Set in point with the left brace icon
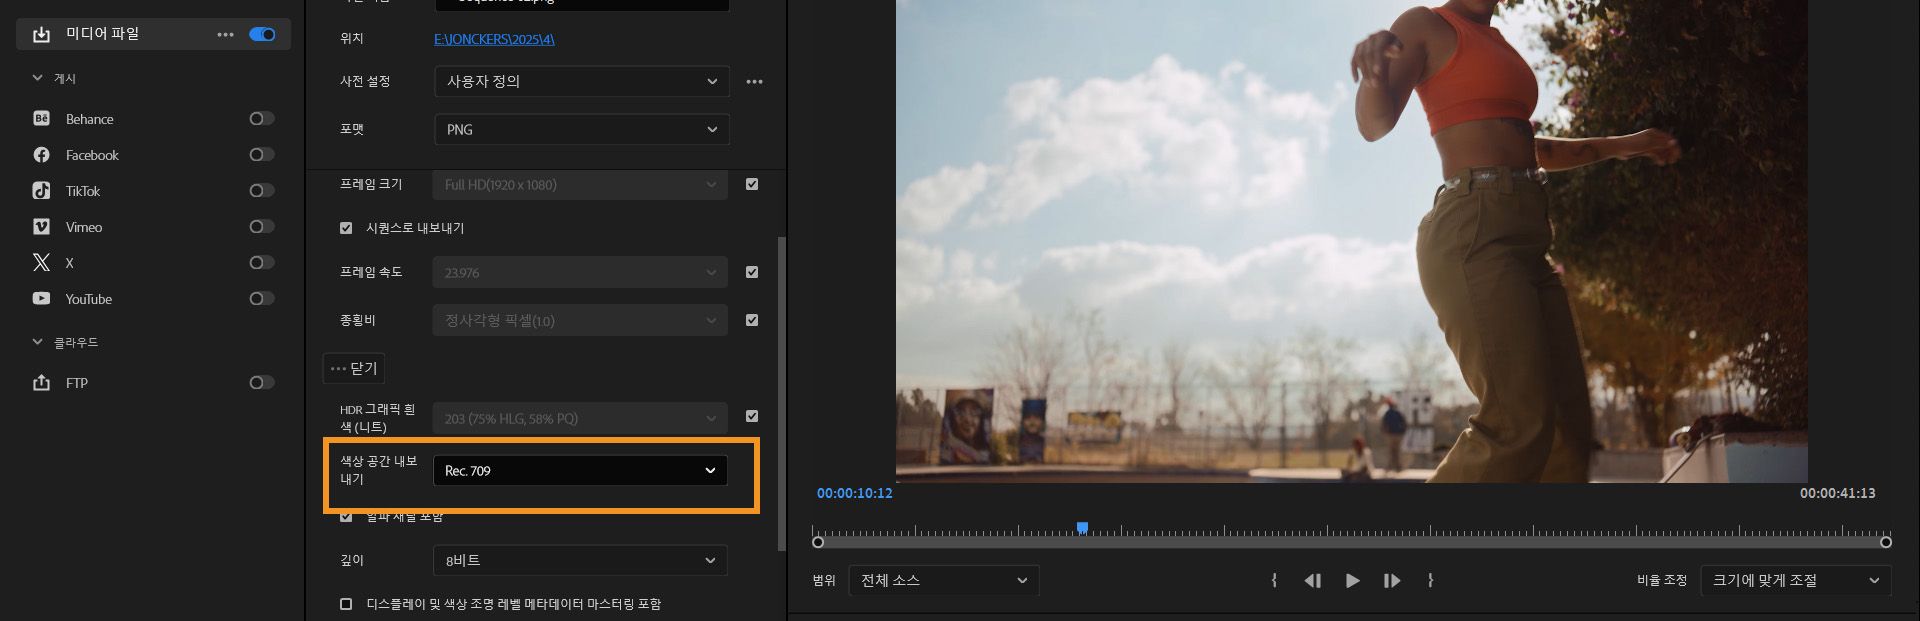1920x621 pixels. (1273, 580)
